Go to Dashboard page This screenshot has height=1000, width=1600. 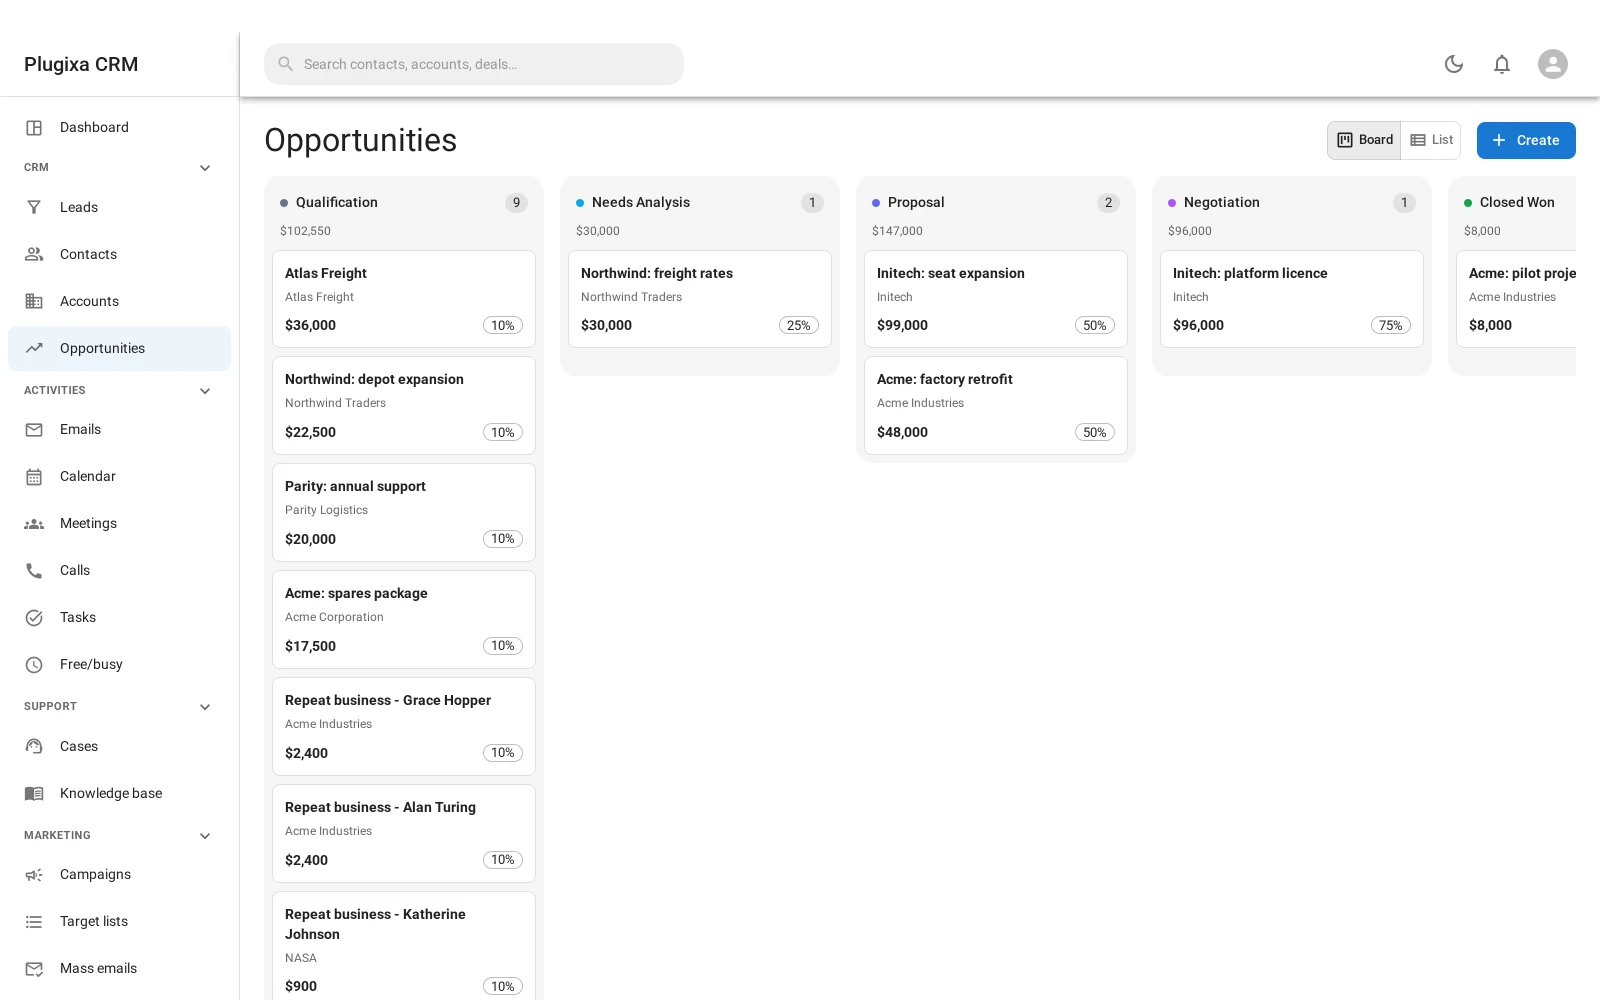pyautogui.click(x=119, y=128)
